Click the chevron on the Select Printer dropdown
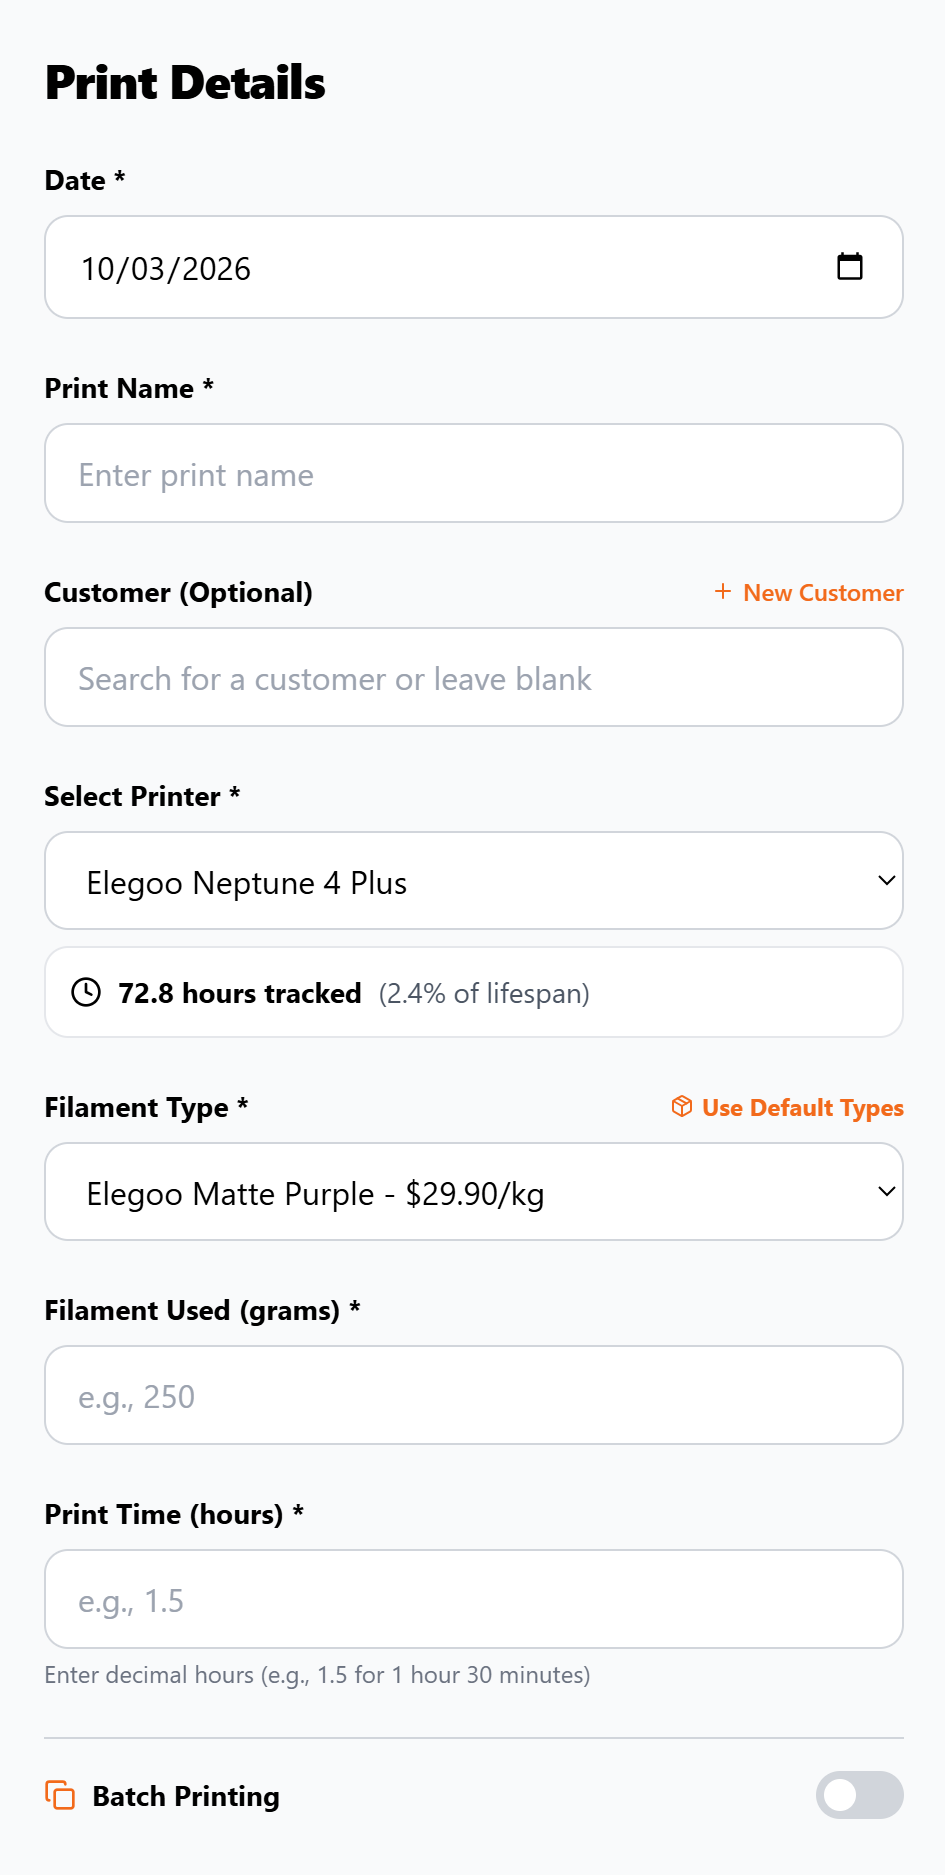Screen dimensions: 945x1875 tap(886, 880)
